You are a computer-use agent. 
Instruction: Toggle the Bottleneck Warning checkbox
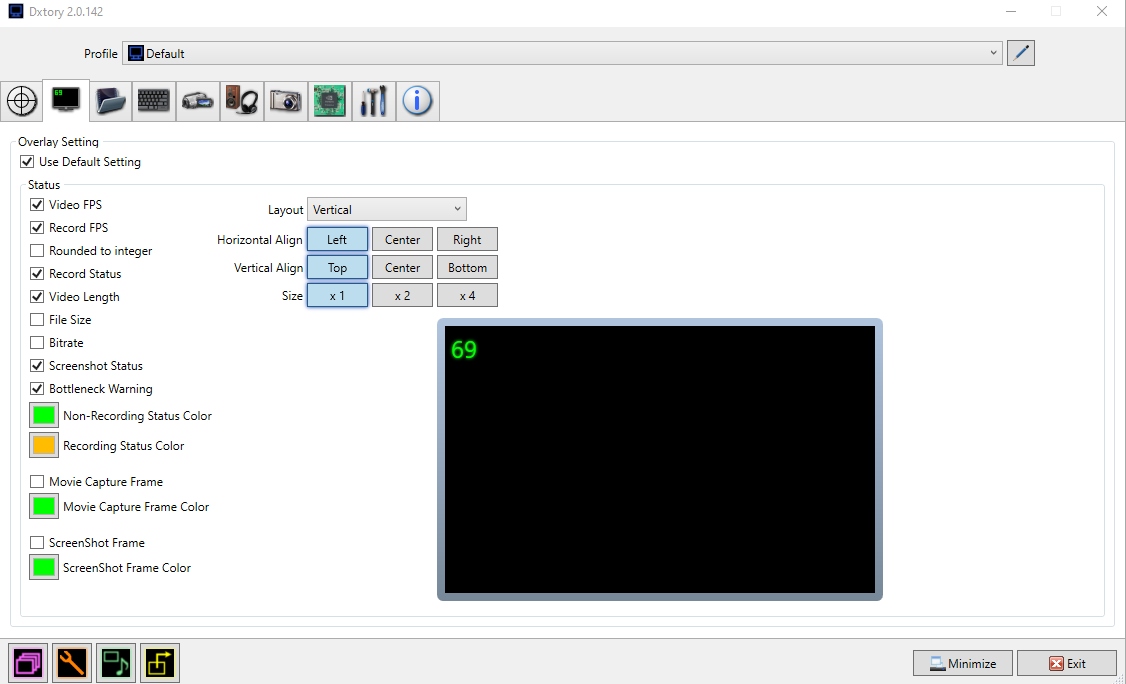tap(37, 389)
